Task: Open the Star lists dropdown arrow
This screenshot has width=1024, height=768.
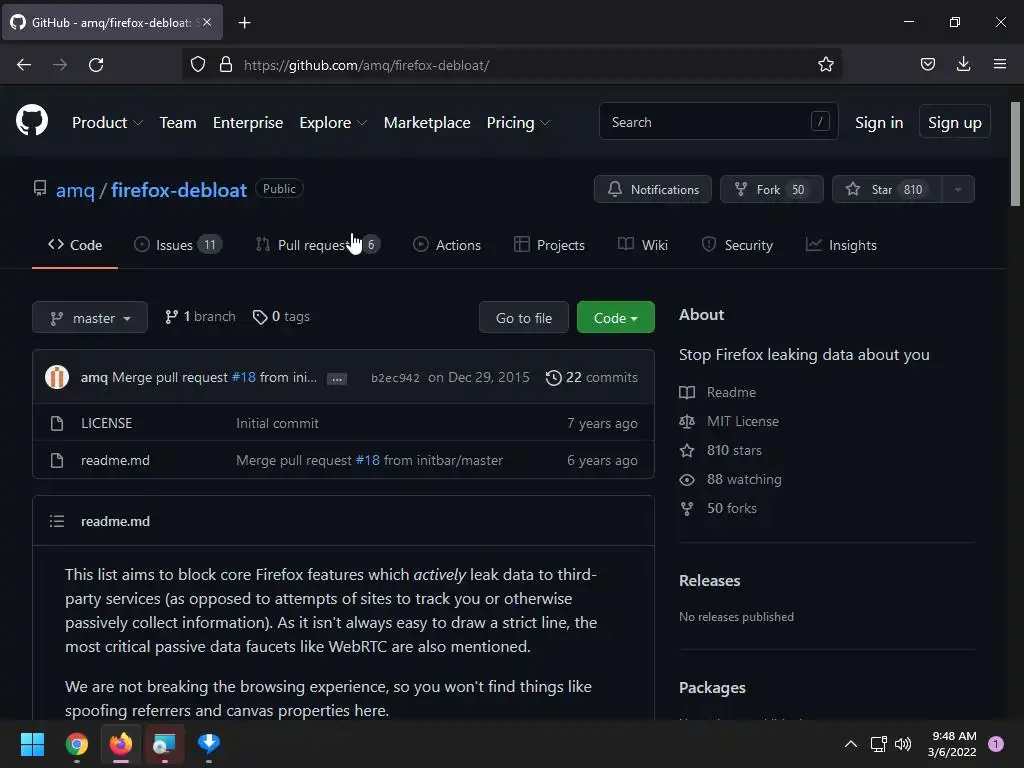Action: [x=958, y=189]
